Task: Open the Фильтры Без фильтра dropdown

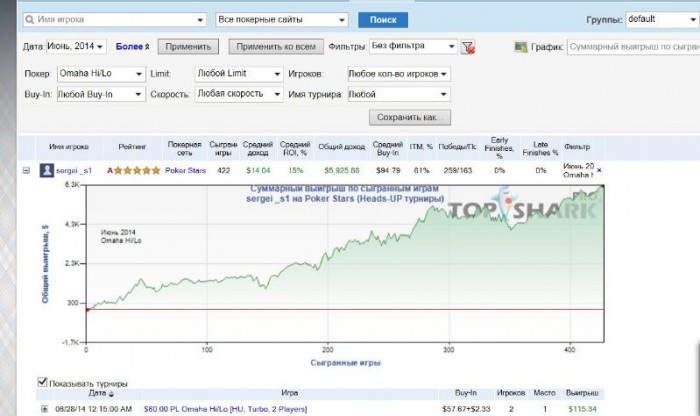Action: tap(413, 46)
